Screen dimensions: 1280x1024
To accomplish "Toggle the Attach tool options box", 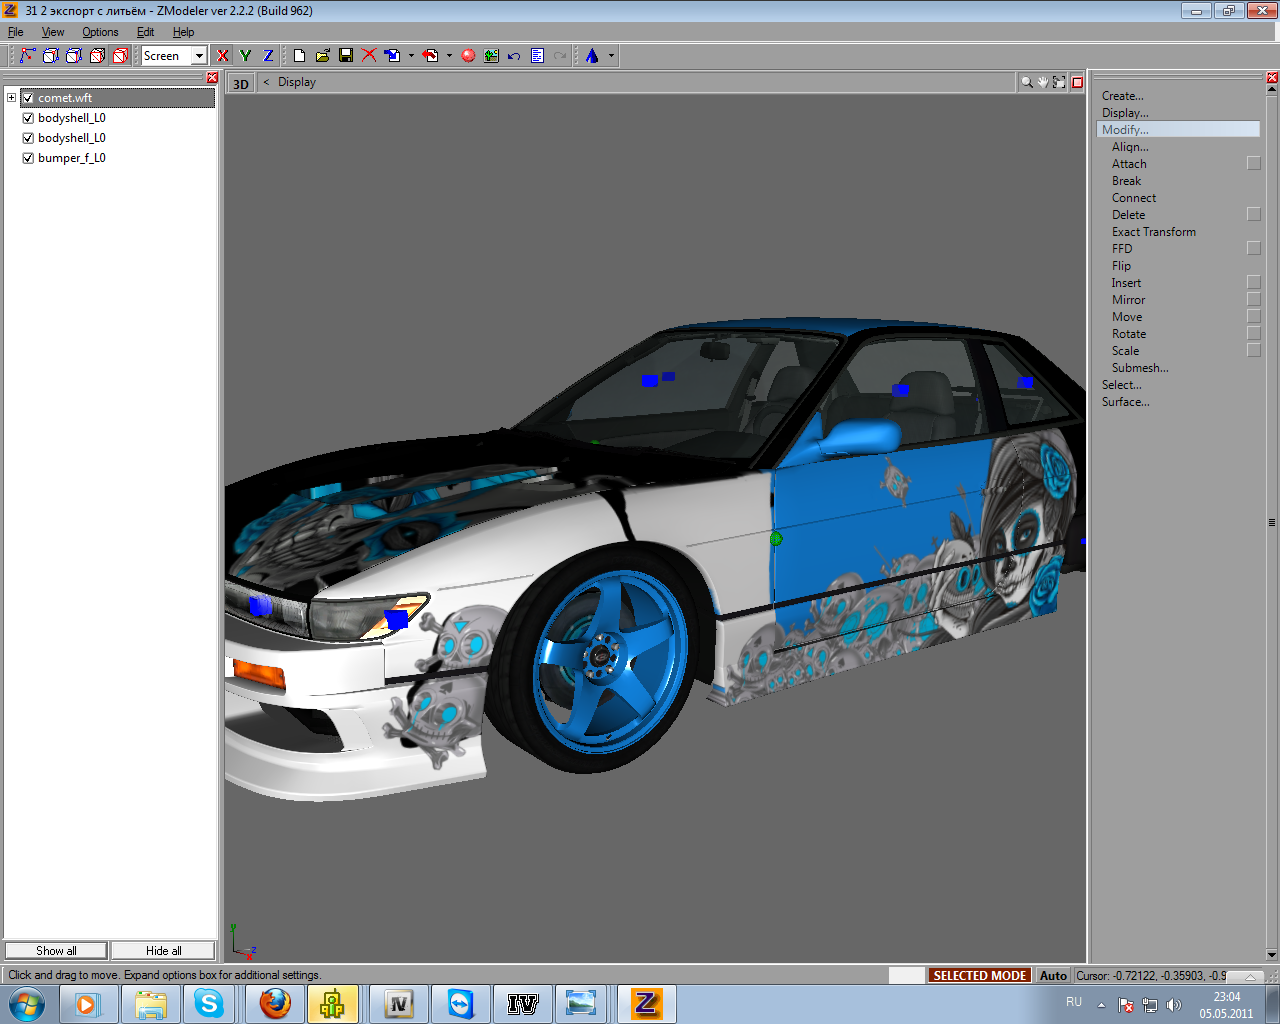I will tap(1254, 164).
